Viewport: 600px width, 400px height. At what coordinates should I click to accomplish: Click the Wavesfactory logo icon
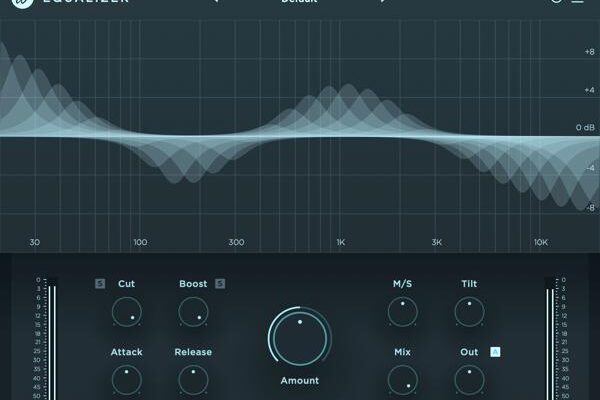pos(18,3)
